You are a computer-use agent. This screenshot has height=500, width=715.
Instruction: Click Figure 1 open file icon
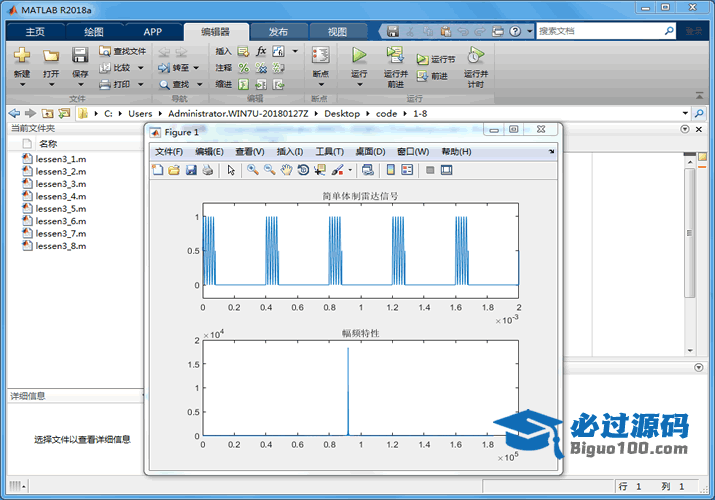[174, 170]
